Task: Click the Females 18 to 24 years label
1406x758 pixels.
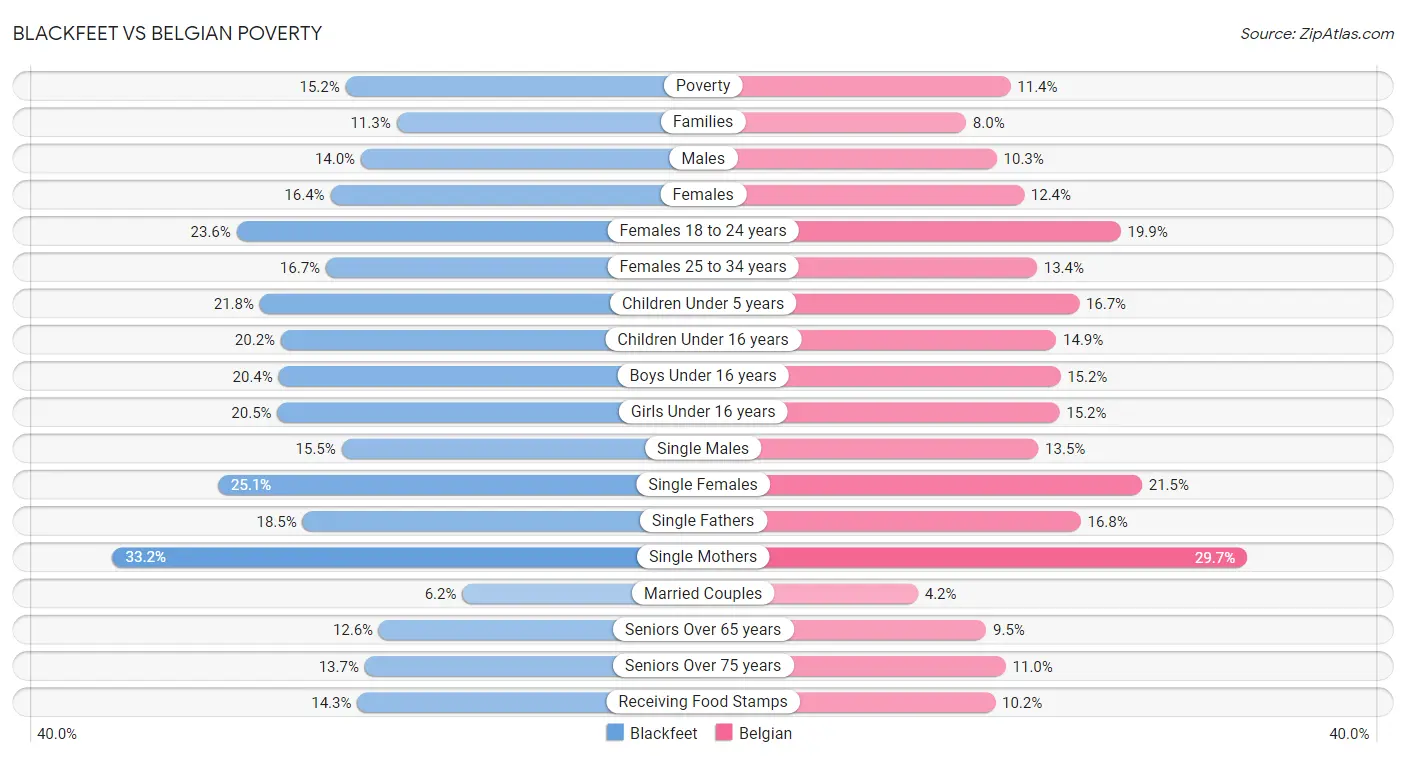Action: (703, 231)
